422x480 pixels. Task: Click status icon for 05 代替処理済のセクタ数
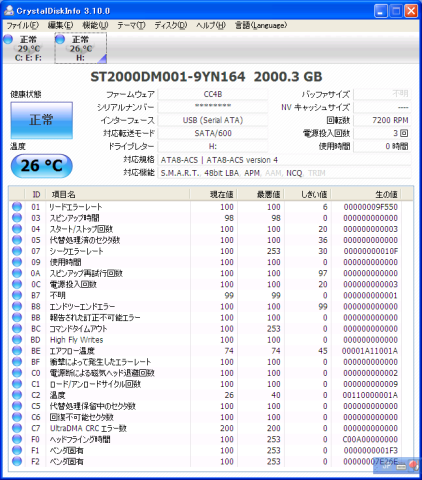coord(17,240)
